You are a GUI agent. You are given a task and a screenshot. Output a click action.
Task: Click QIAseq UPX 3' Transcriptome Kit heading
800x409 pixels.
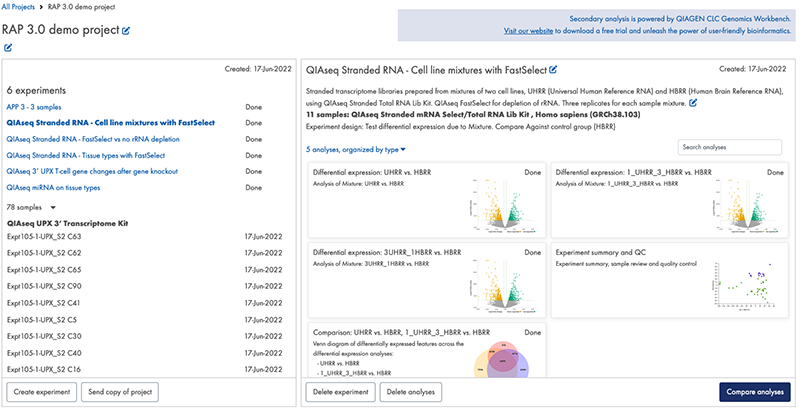[x=67, y=223]
